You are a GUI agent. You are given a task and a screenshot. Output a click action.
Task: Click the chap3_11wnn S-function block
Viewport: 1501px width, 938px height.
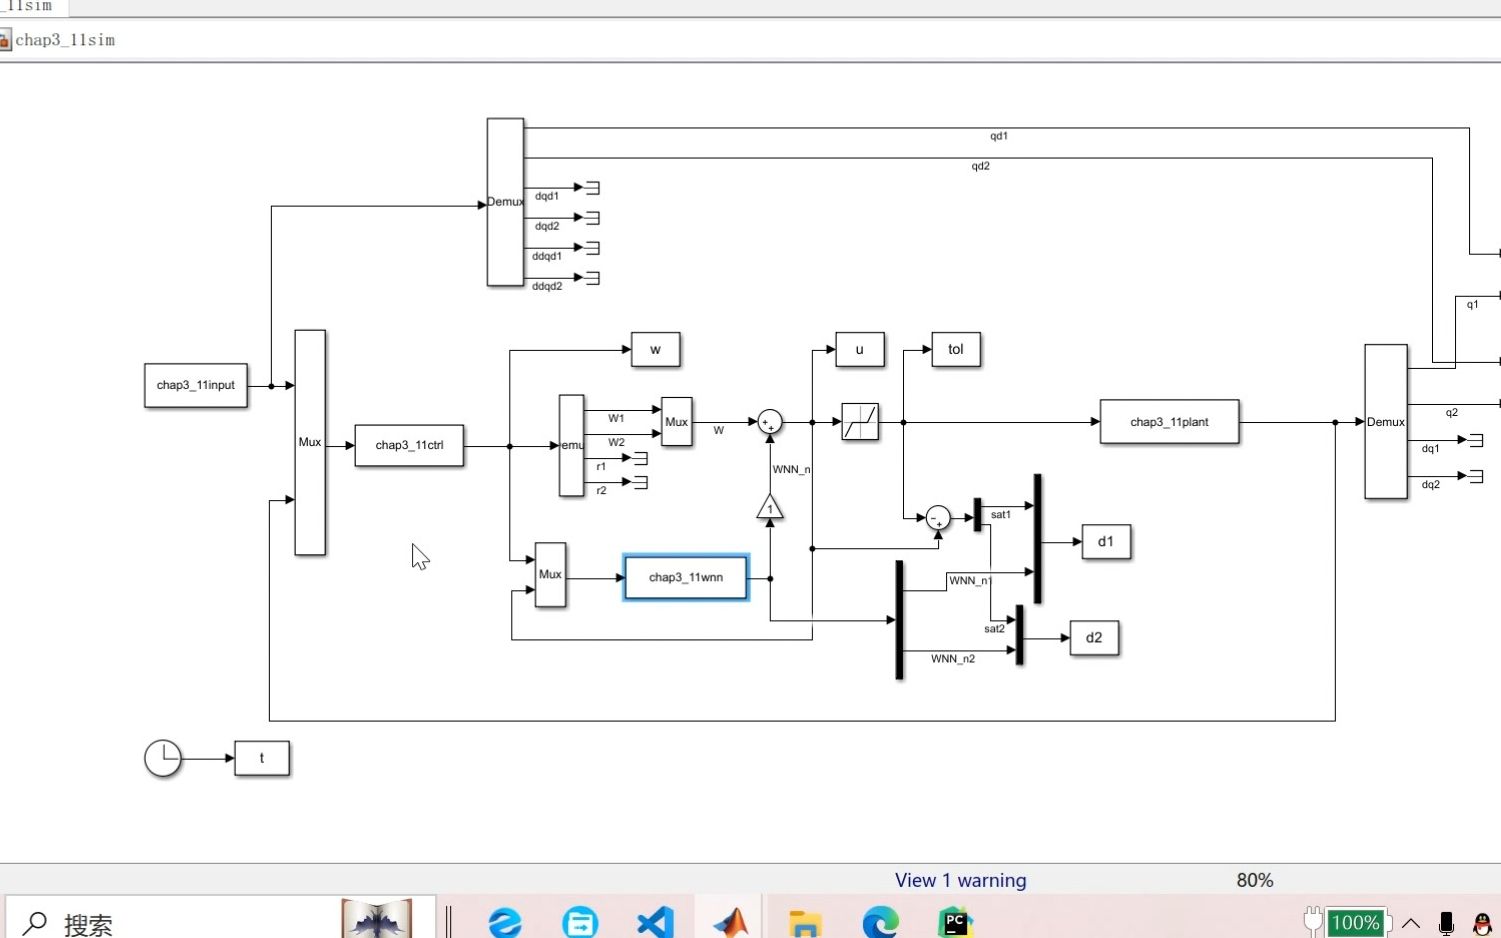point(685,577)
